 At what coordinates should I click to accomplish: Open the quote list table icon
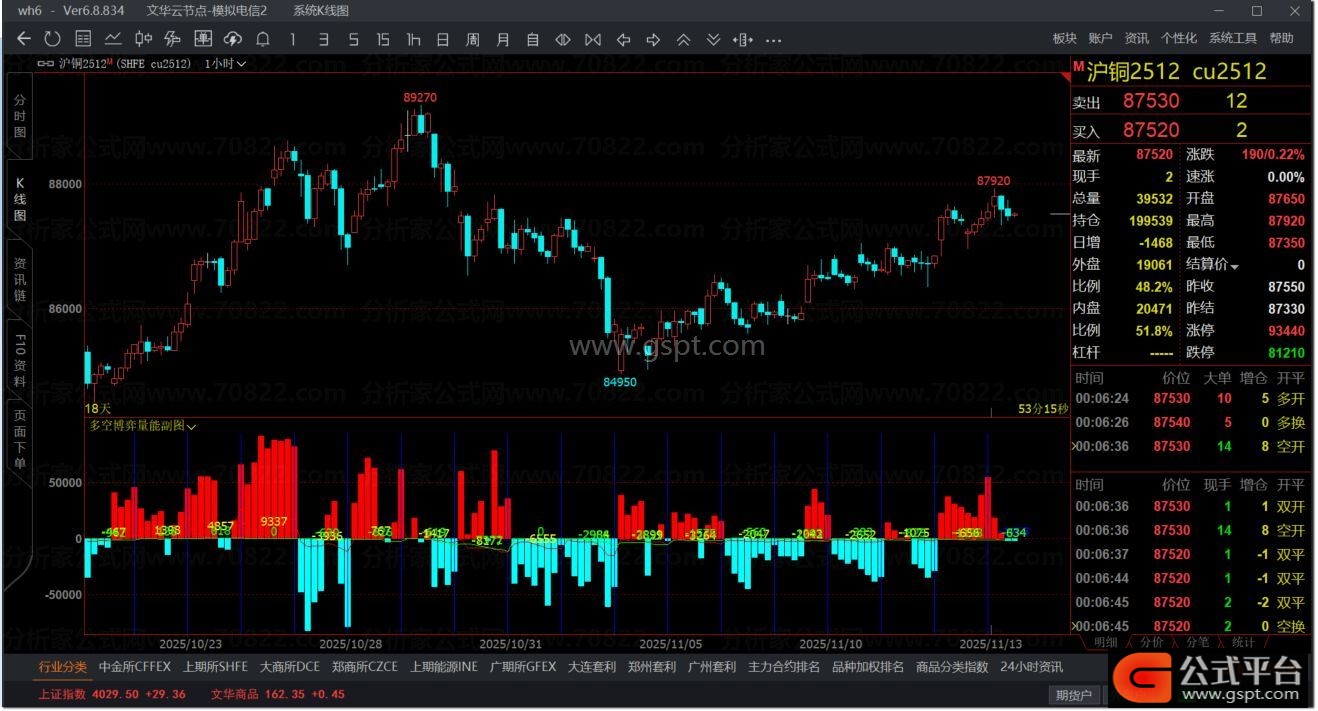pos(83,39)
